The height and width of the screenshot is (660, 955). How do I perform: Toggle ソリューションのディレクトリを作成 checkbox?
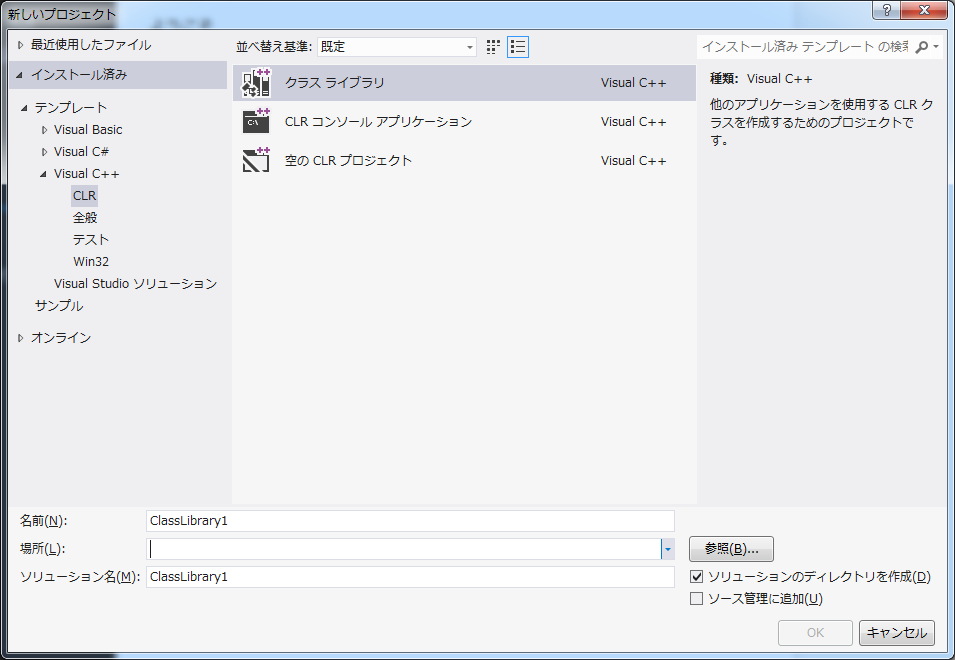tap(697, 577)
